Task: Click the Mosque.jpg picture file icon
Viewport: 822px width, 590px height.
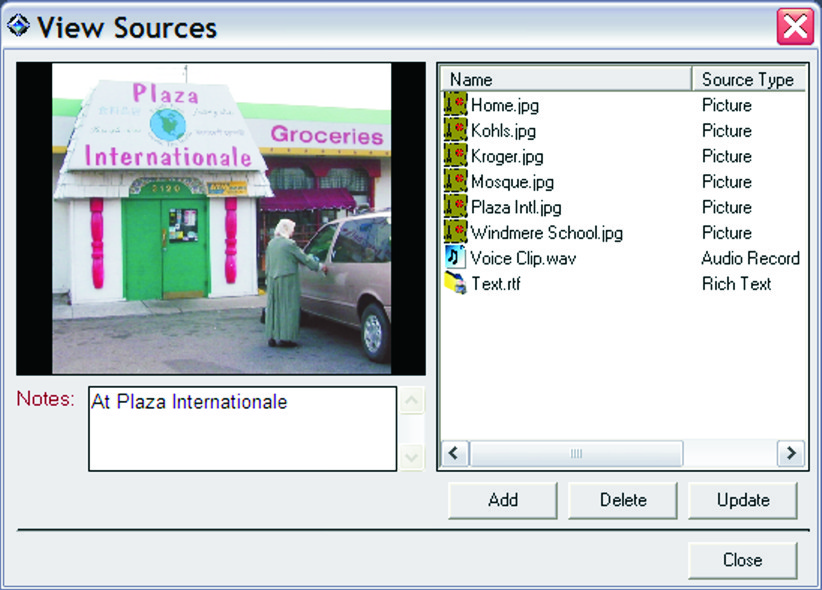Action: 455,182
